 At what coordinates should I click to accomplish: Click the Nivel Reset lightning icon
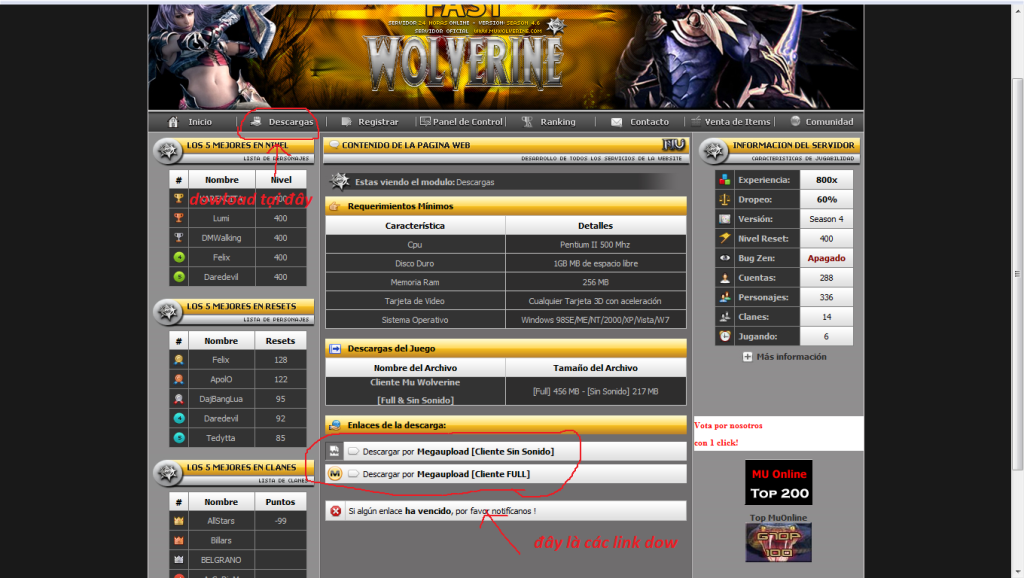click(725, 238)
